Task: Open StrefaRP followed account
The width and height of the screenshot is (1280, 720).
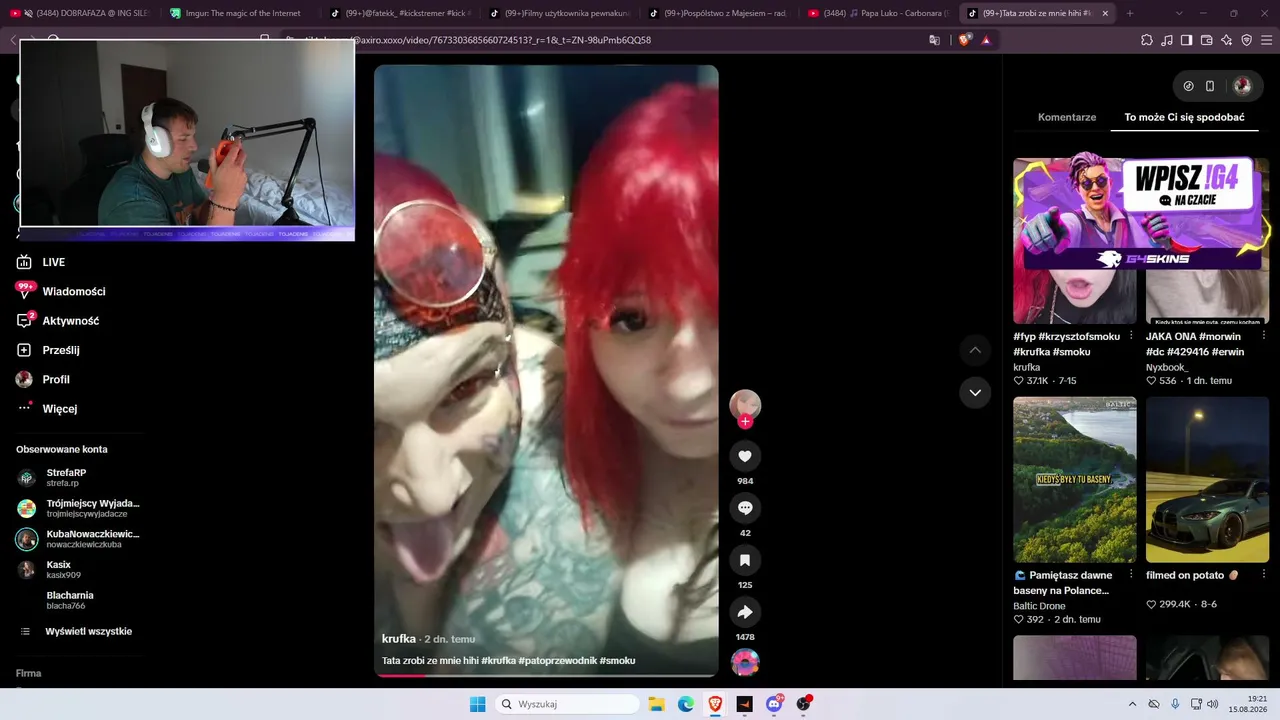Action: click(78, 478)
